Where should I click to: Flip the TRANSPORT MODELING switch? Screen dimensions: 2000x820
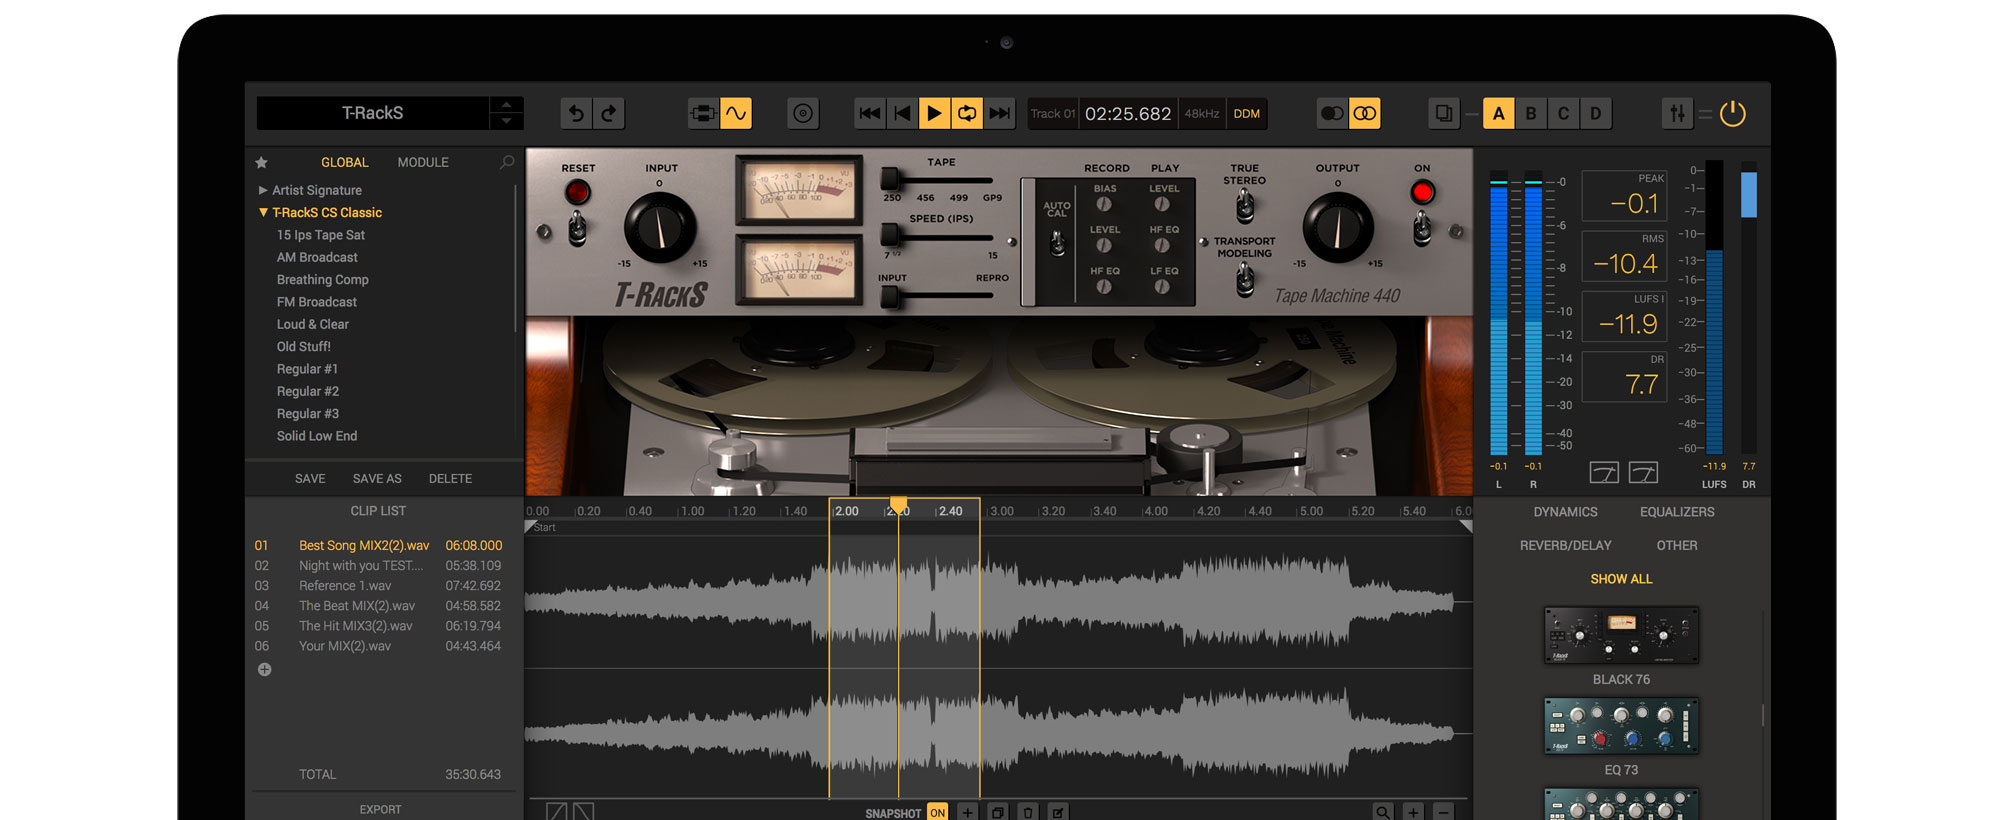[x=1245, y=280]
